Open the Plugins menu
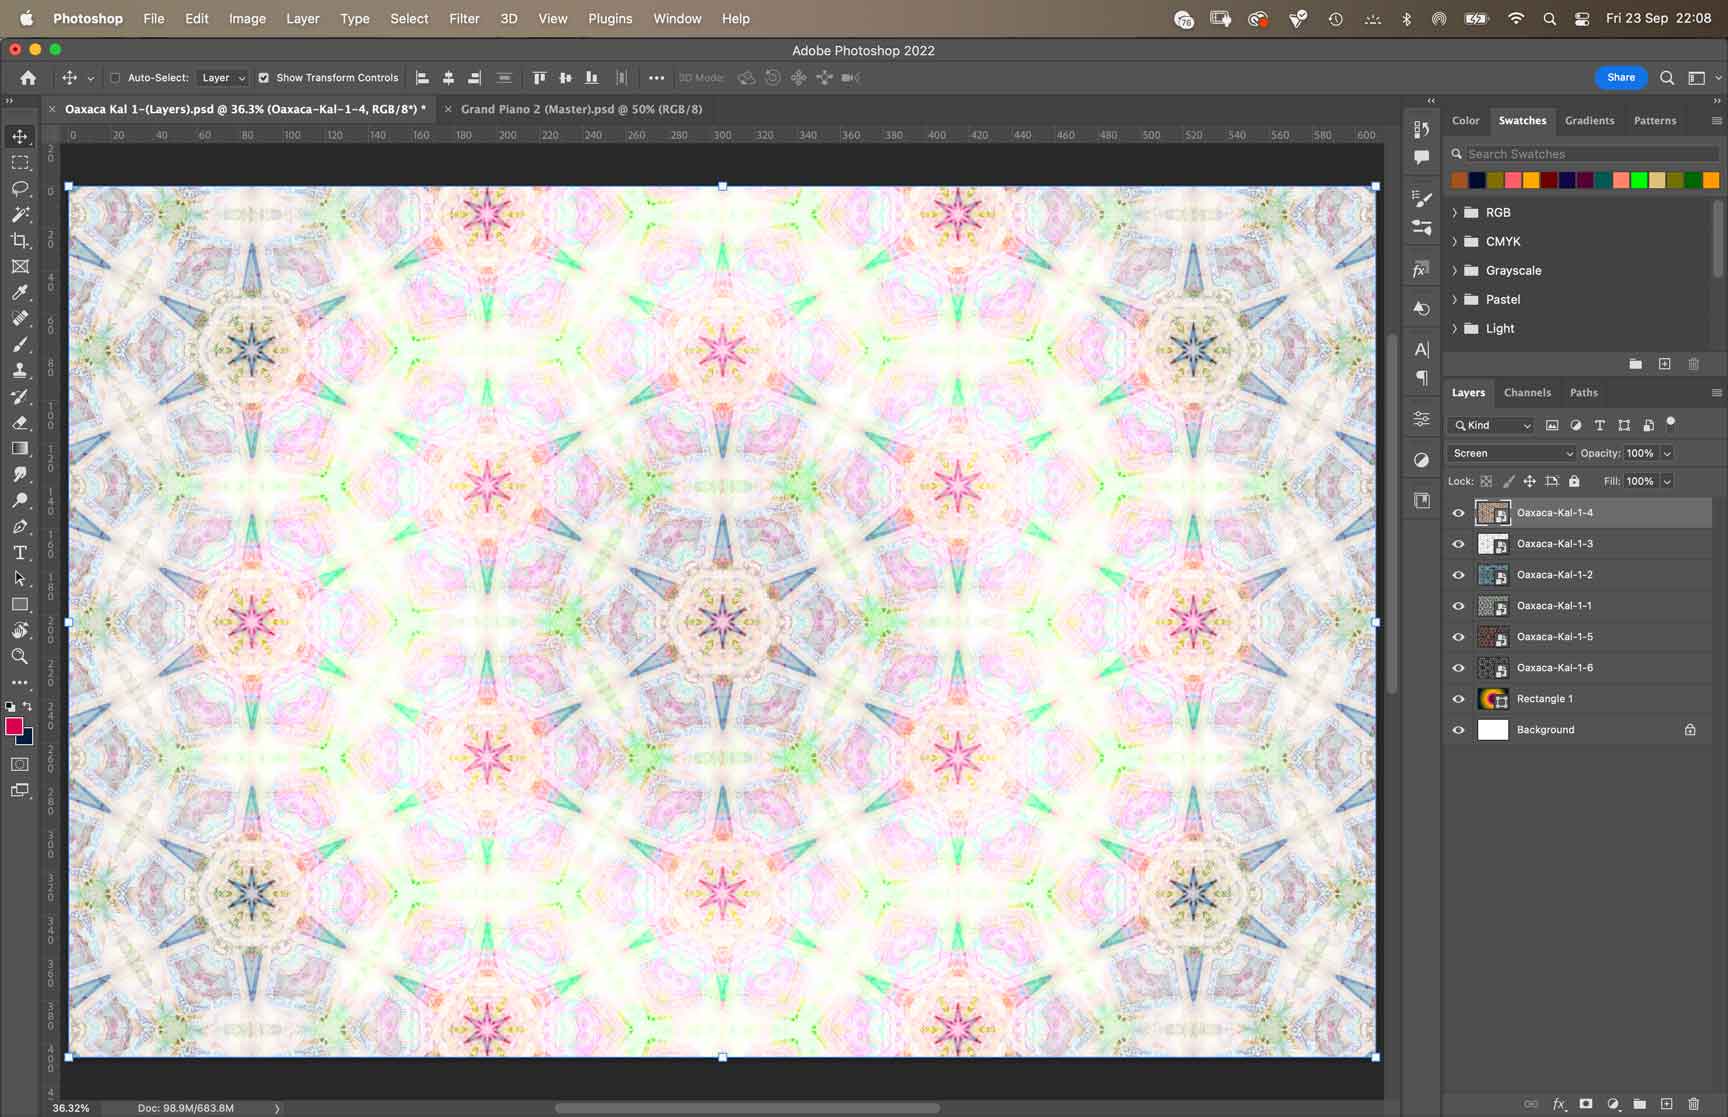Screen dimensions: 1728x1117 610,18
